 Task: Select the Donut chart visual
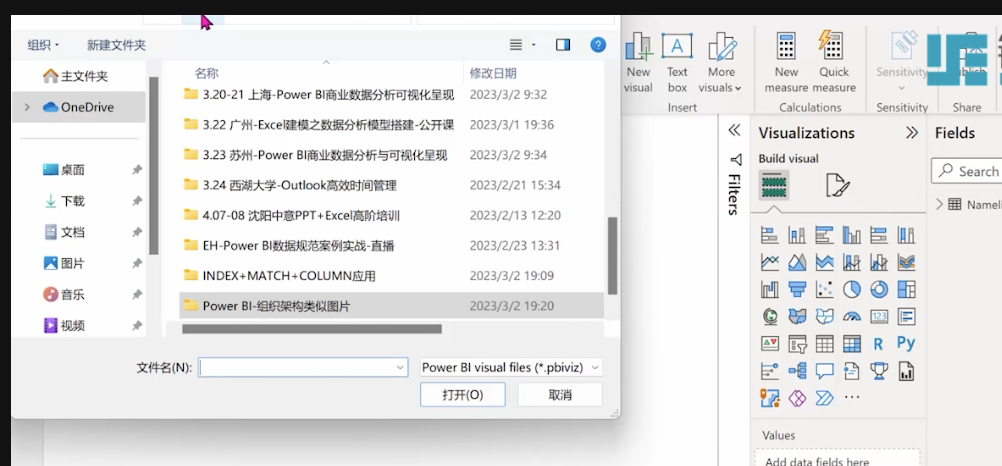tap(879, 290)
